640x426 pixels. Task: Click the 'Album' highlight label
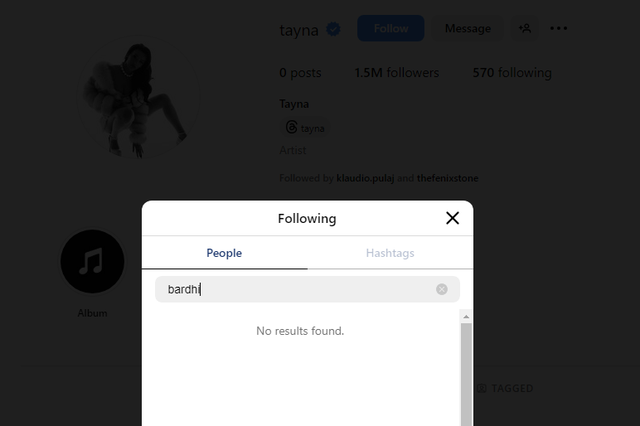[92, 313]
